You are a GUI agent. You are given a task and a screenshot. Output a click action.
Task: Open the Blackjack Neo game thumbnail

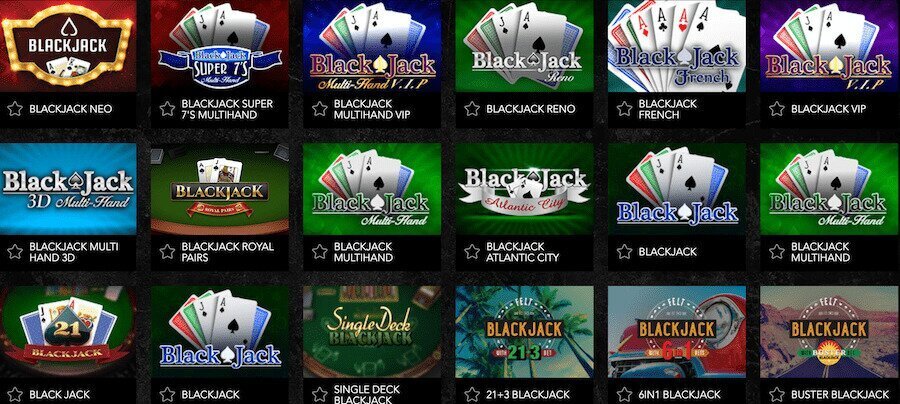(68, 46)
